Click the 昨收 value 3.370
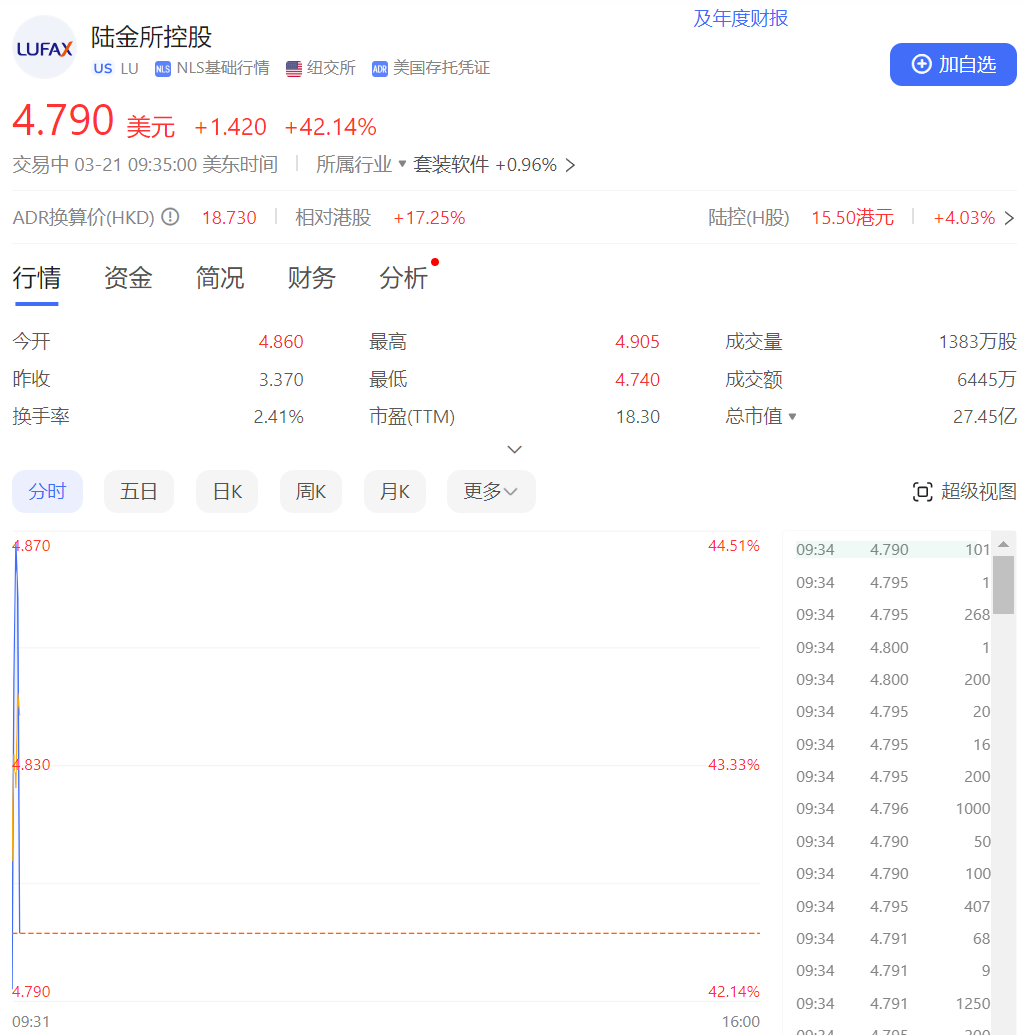The image size is (1024, 1035). (x=281, y=380)
